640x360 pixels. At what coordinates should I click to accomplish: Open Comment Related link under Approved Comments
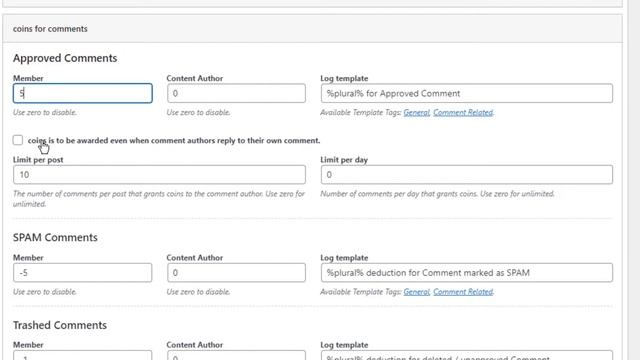coord(463,112)
